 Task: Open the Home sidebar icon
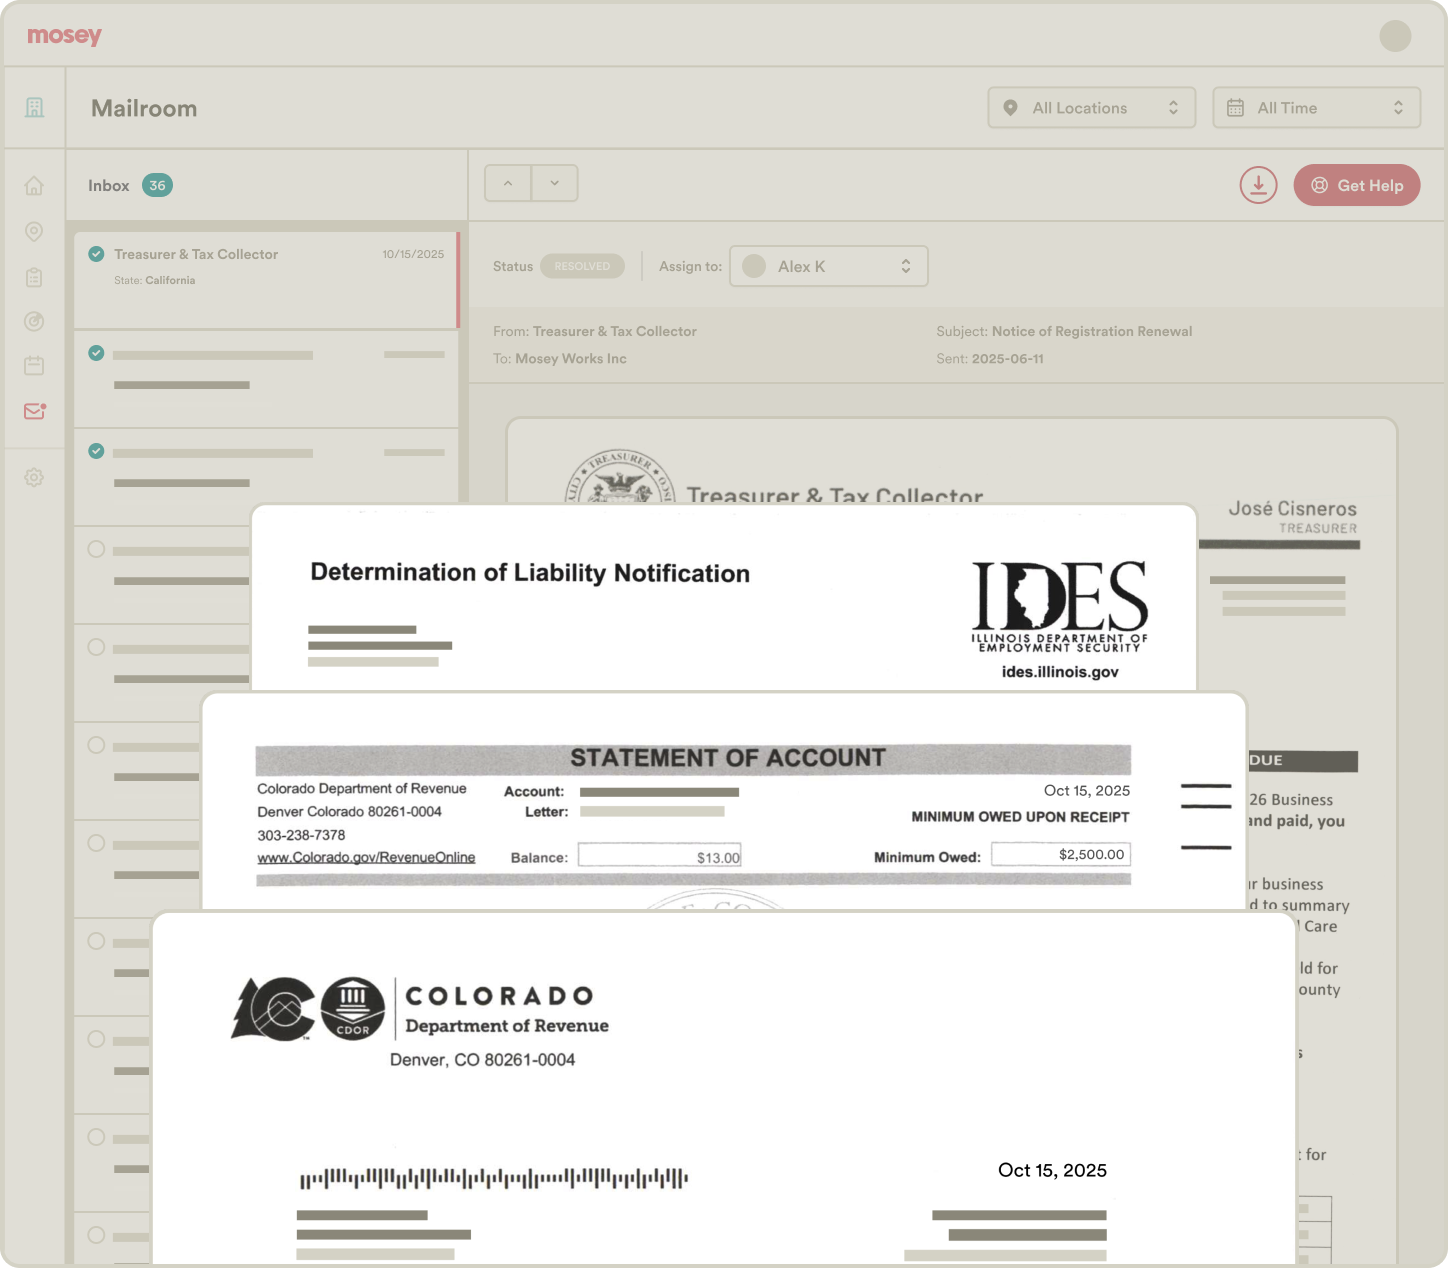click(34, 186)
